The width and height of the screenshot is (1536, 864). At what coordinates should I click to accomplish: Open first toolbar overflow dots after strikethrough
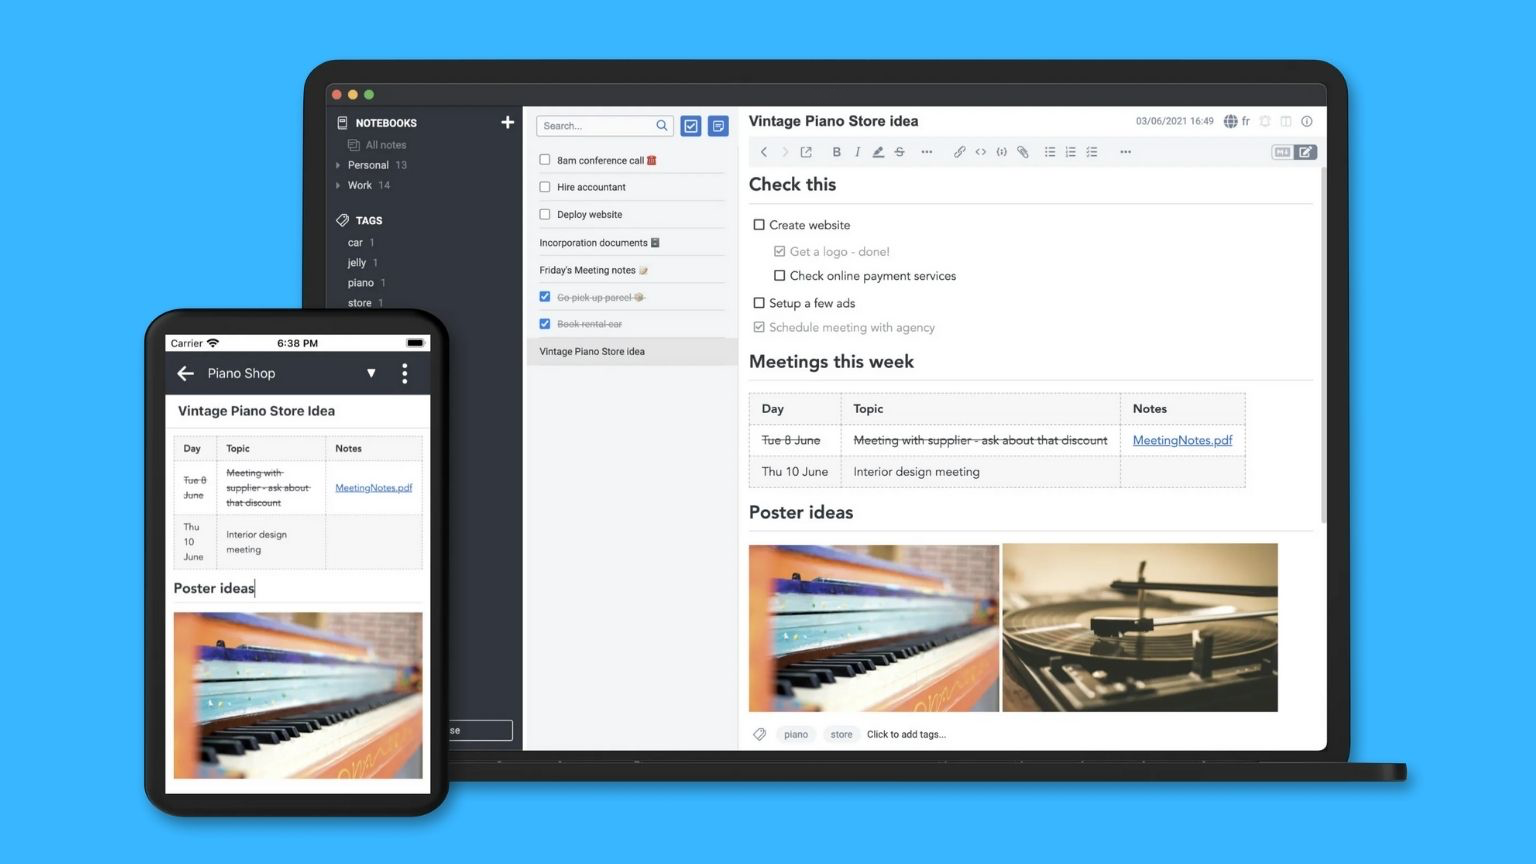pos(927,152)
